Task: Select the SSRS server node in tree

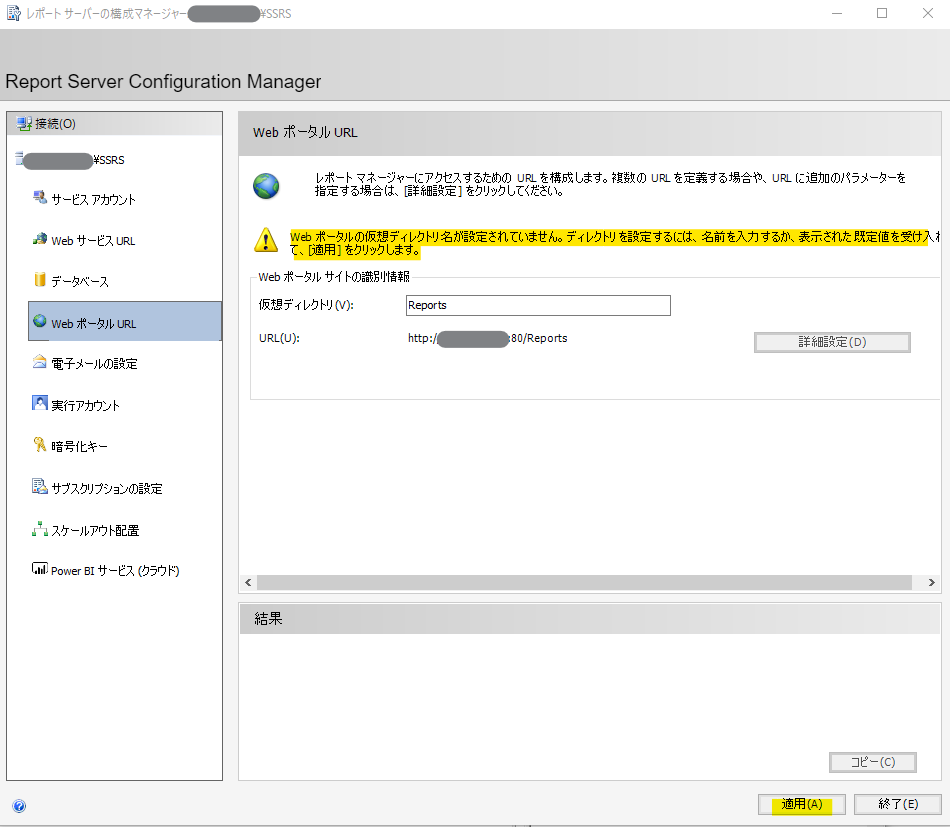Action: point(72,159)
